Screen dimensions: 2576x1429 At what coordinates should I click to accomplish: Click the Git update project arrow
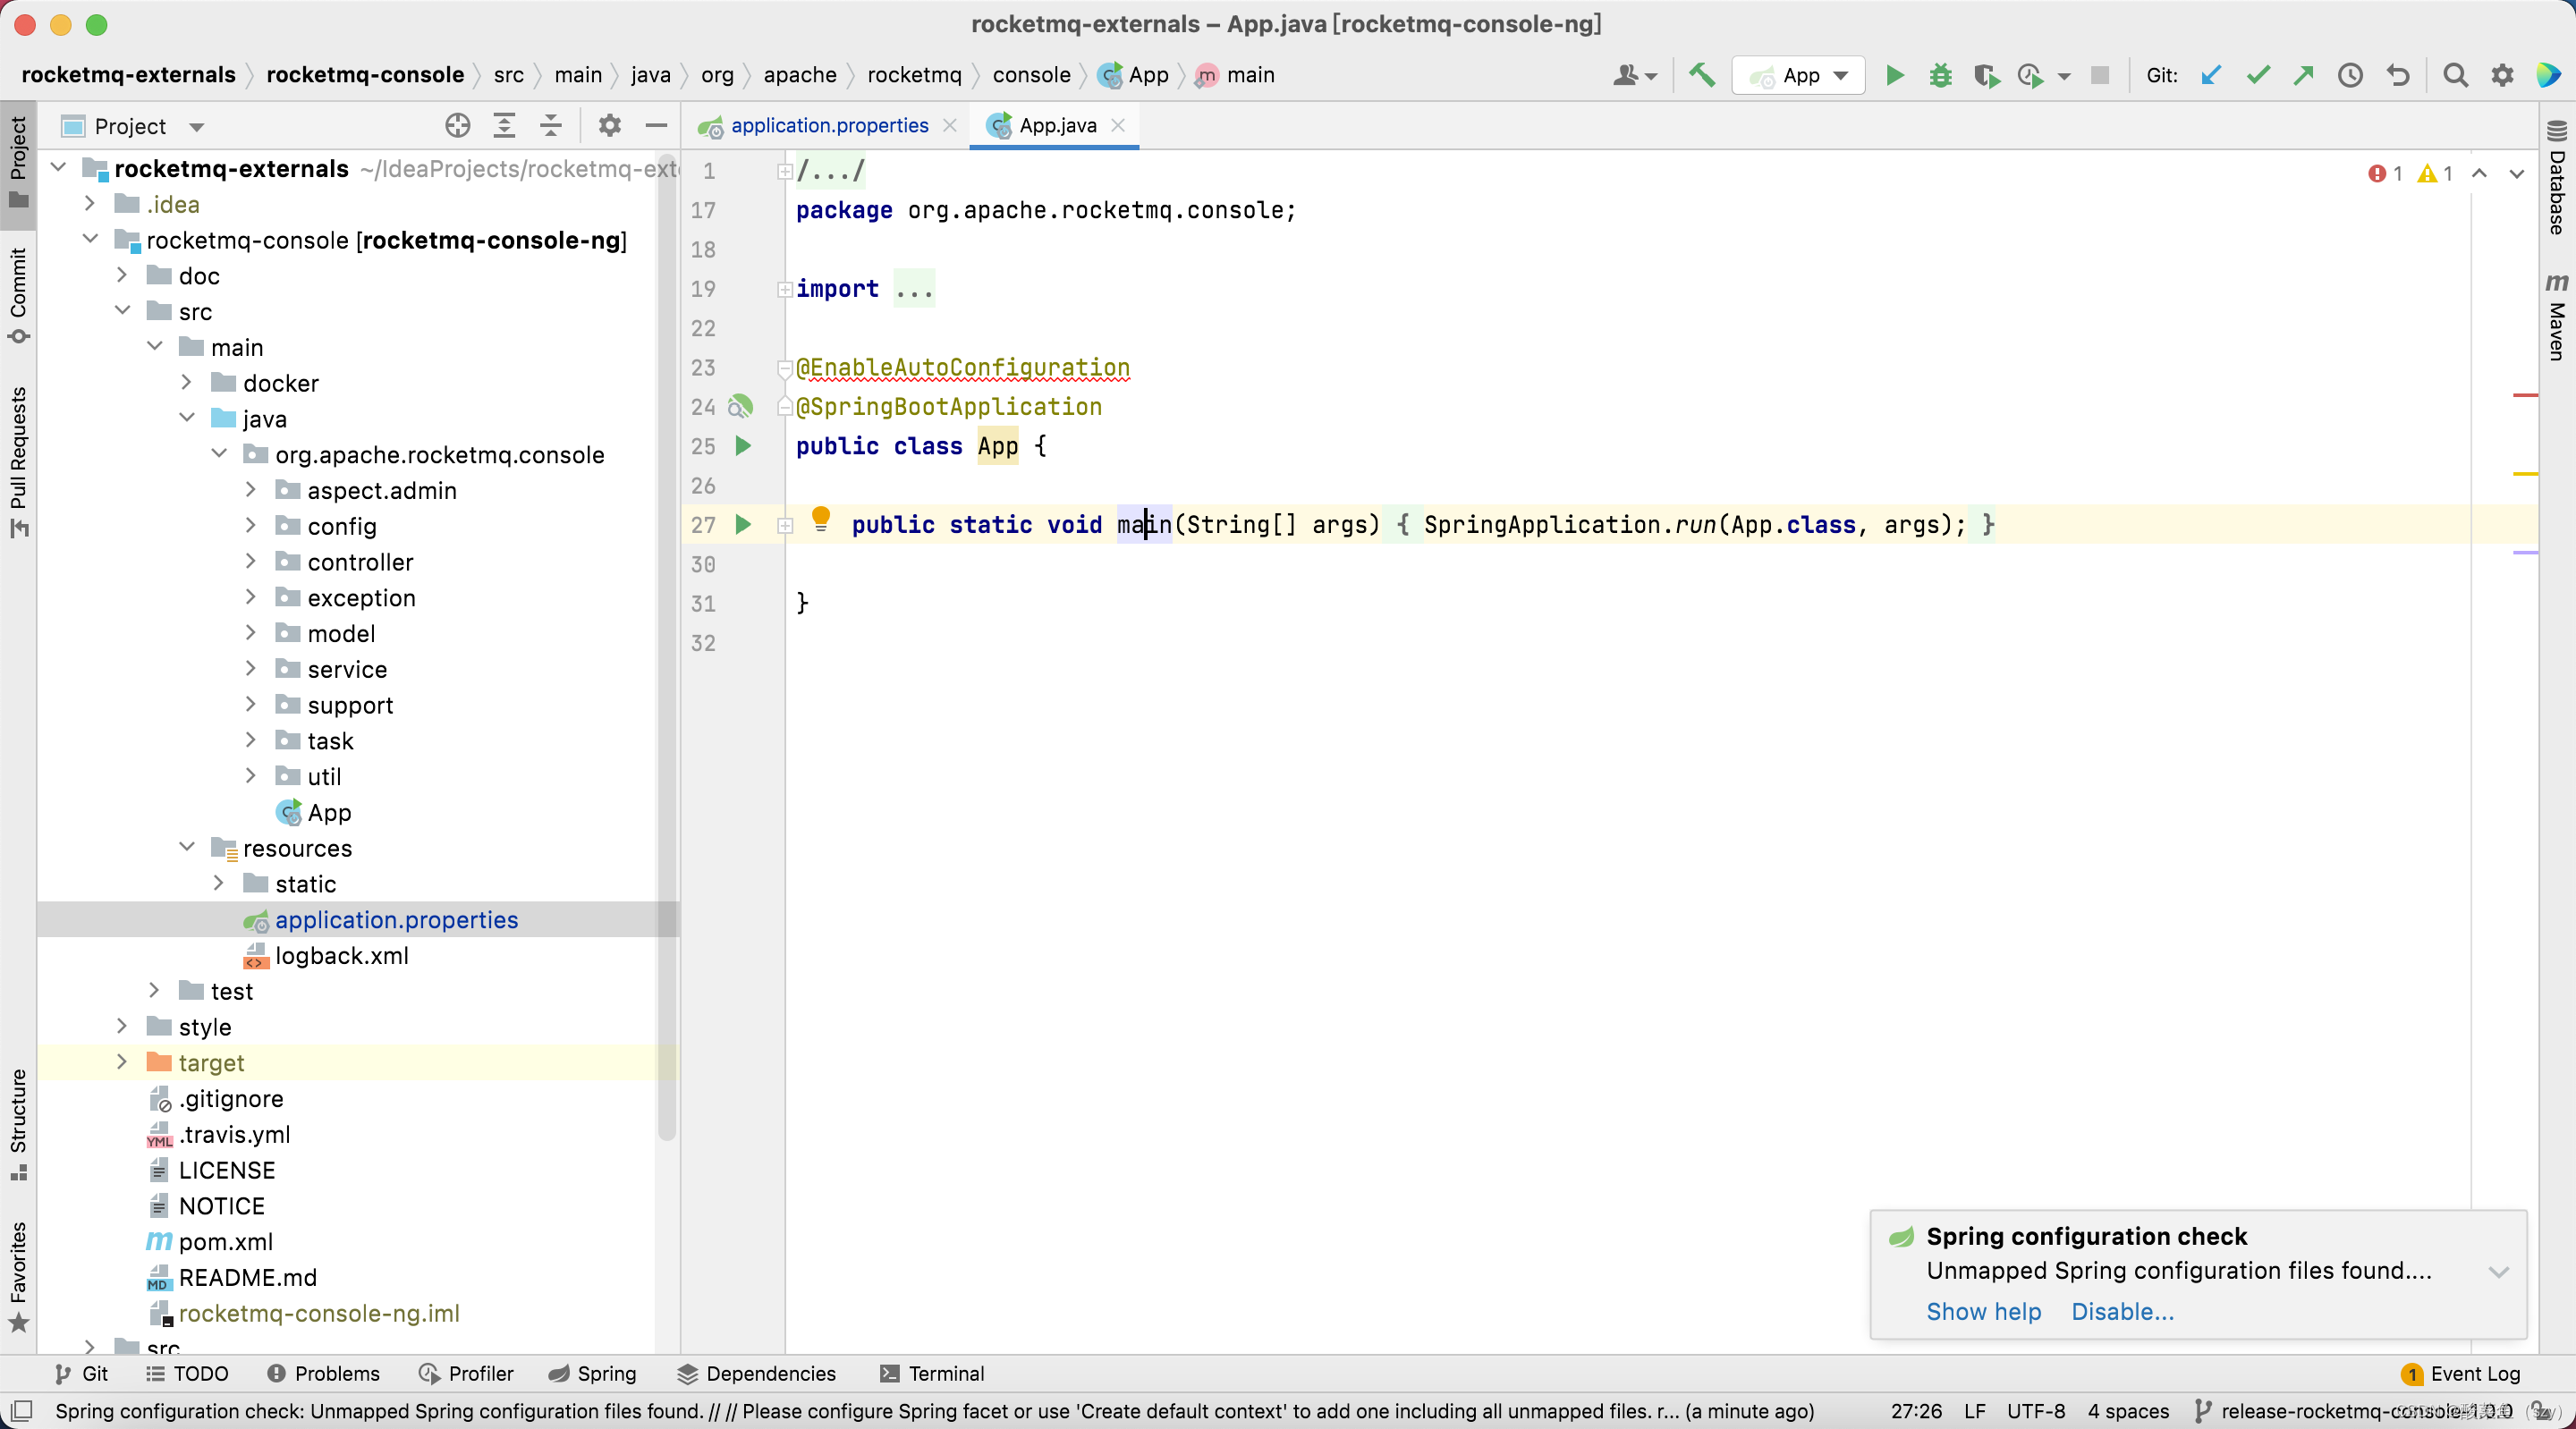[2211, 75]
